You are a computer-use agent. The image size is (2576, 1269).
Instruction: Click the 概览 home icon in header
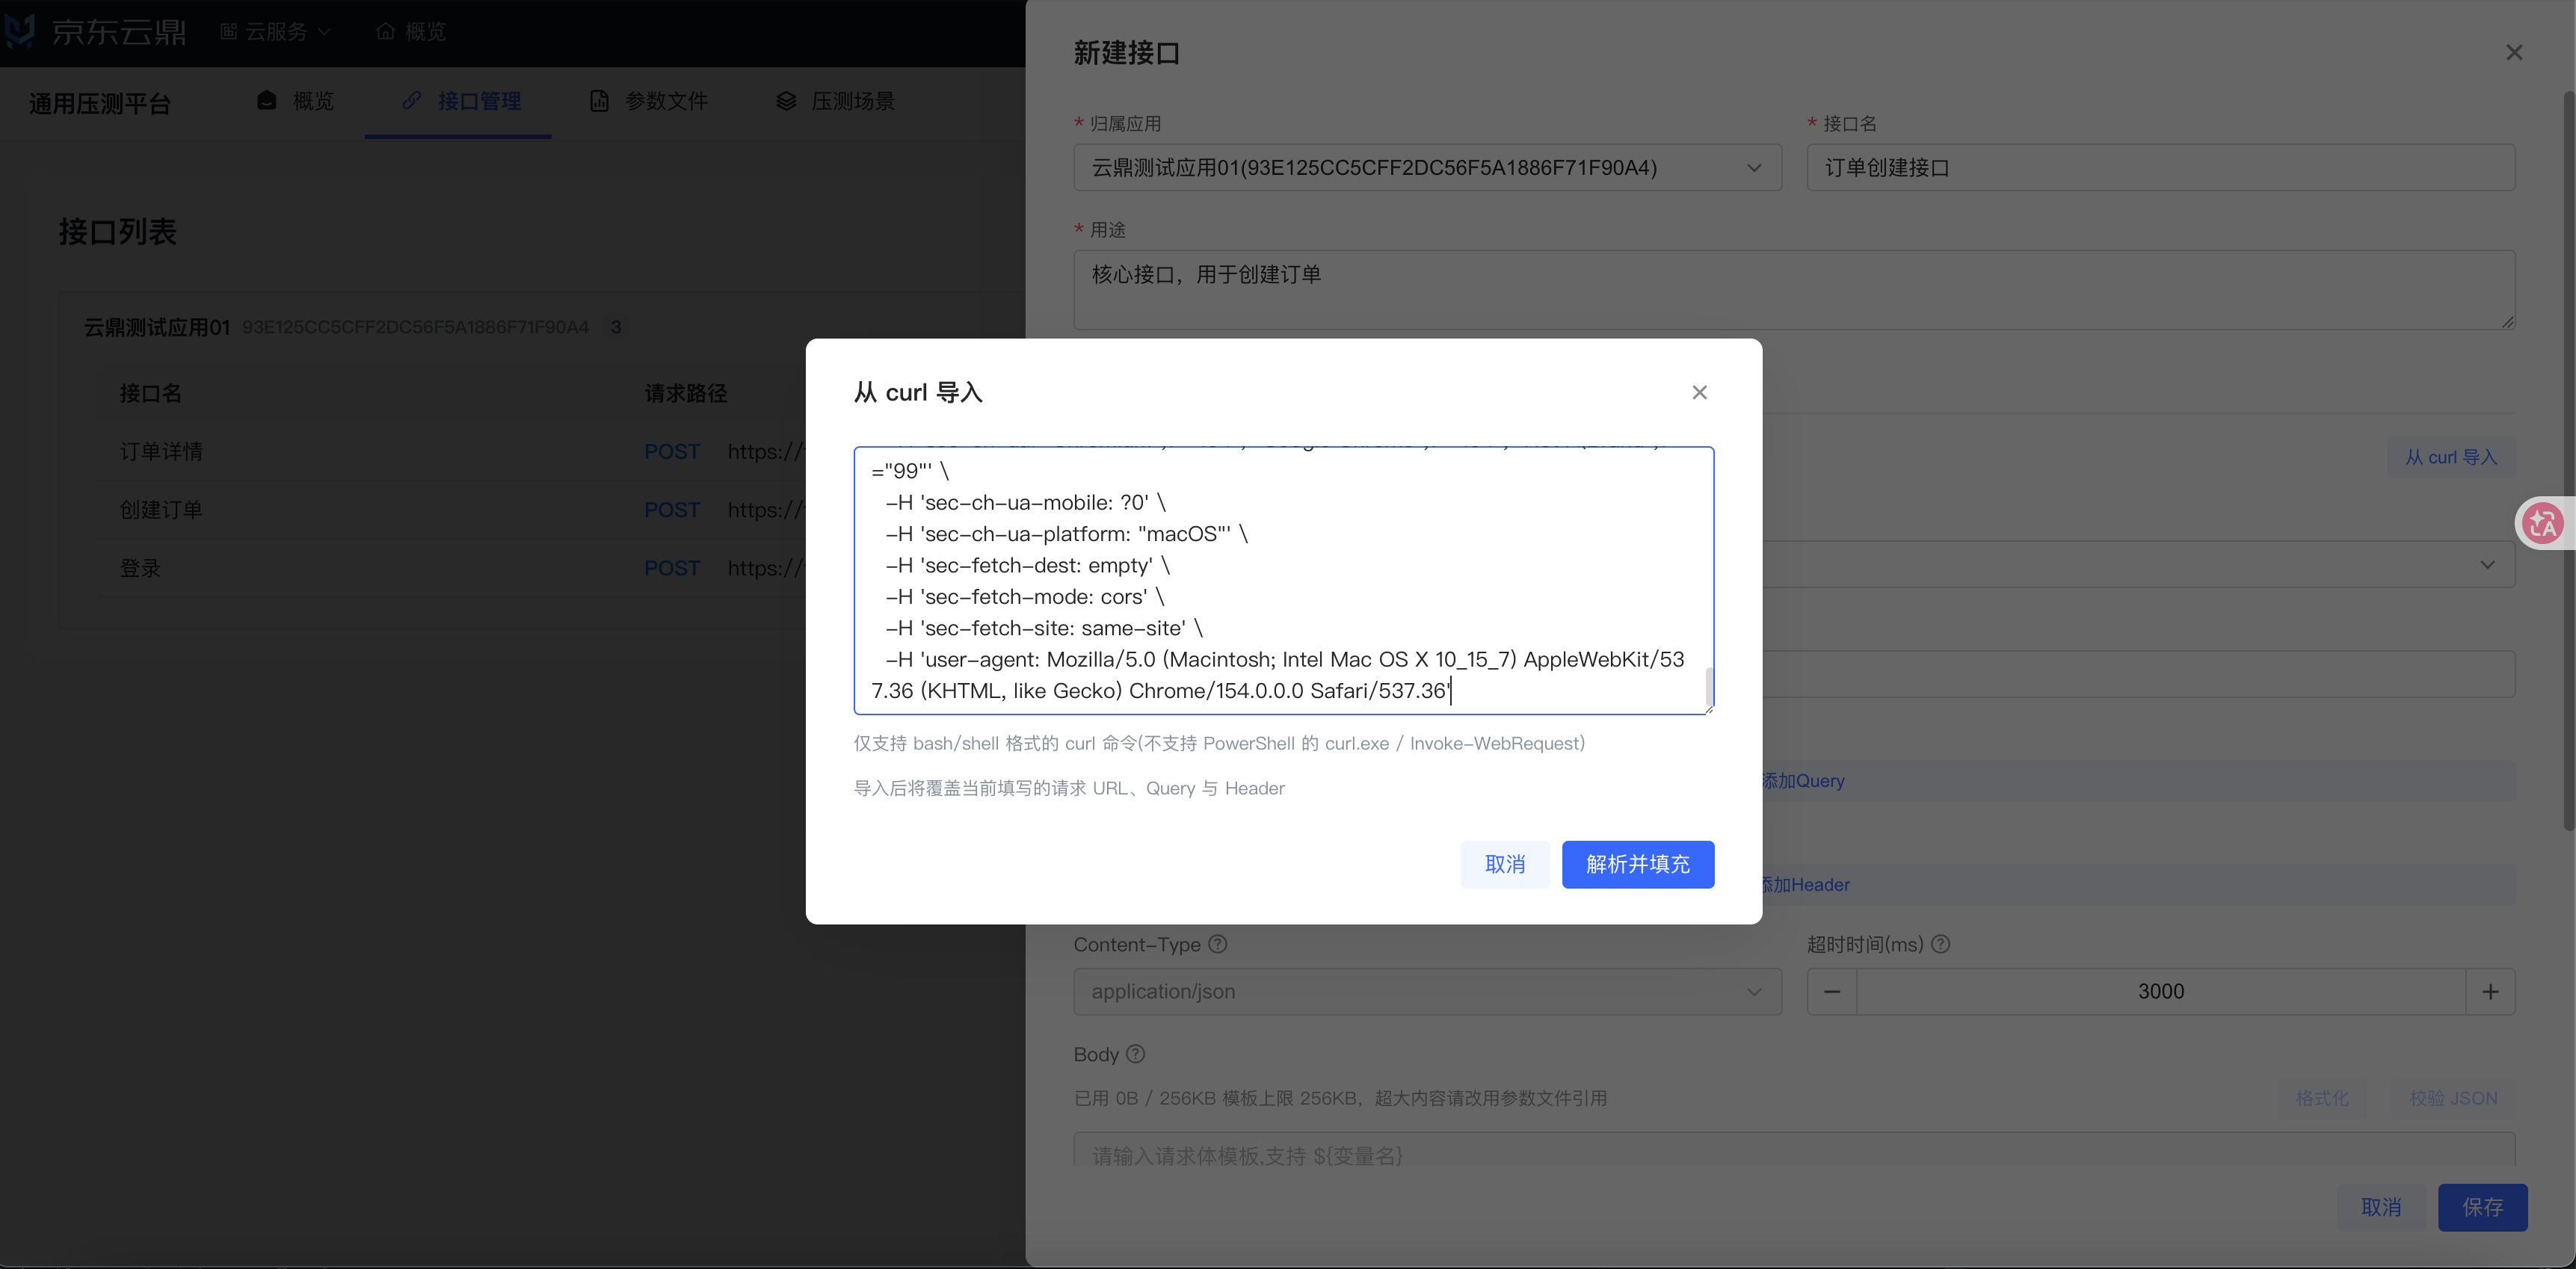(x=385, y=32)
